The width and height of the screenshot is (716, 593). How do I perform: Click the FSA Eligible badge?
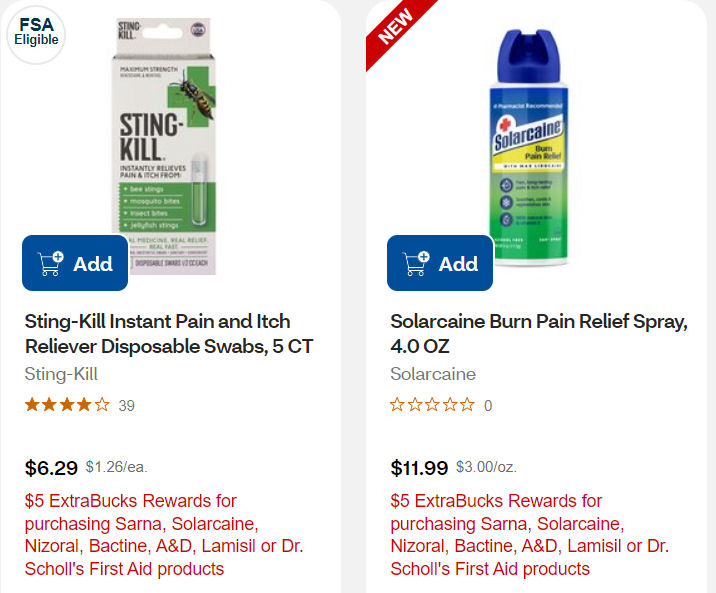tap(36, 33)
